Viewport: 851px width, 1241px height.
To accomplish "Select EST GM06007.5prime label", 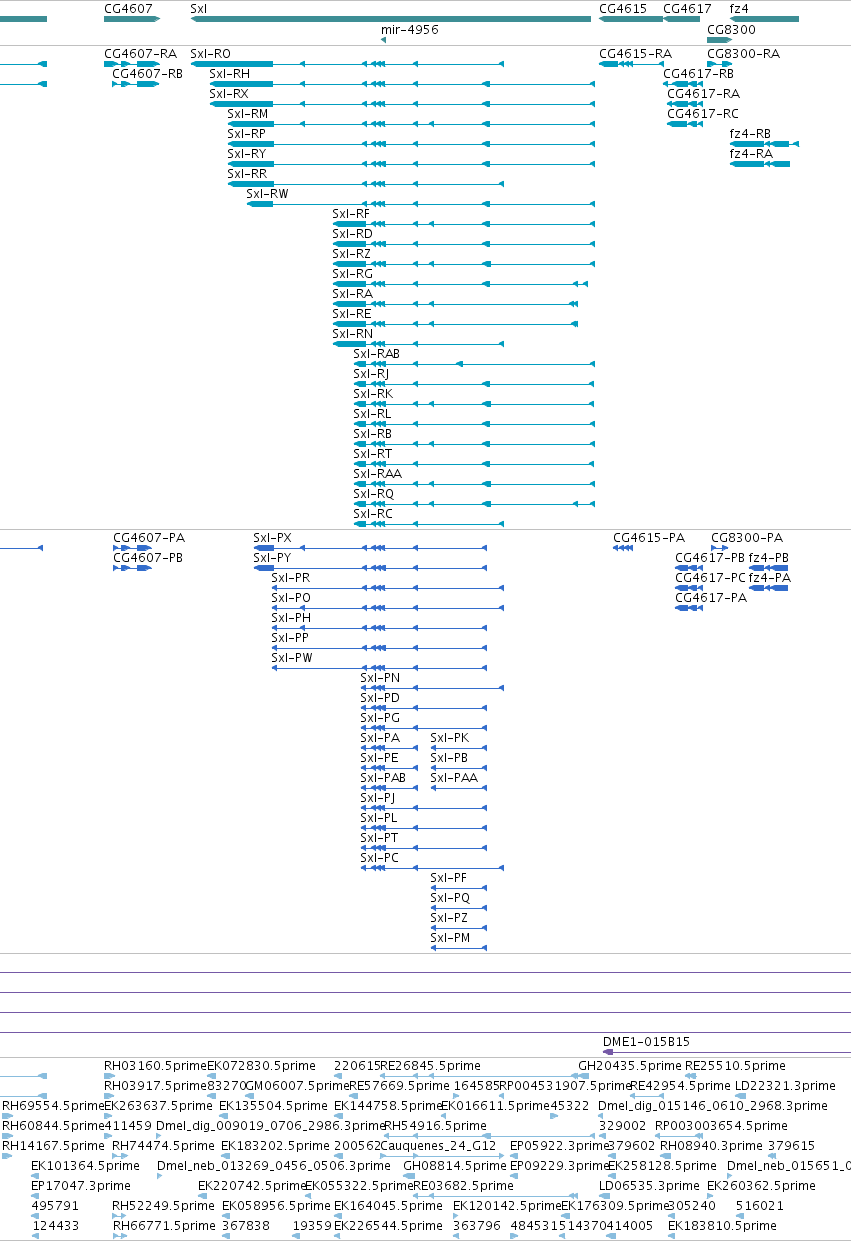I will click(297, 1085).
